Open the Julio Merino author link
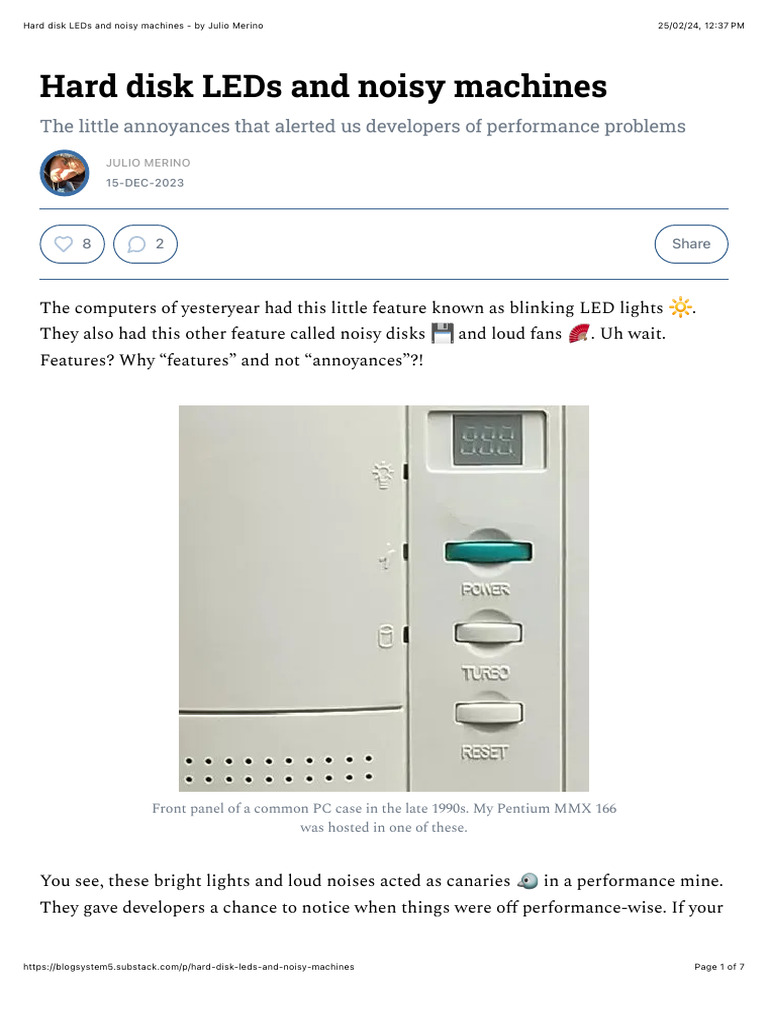 [148, 163]
